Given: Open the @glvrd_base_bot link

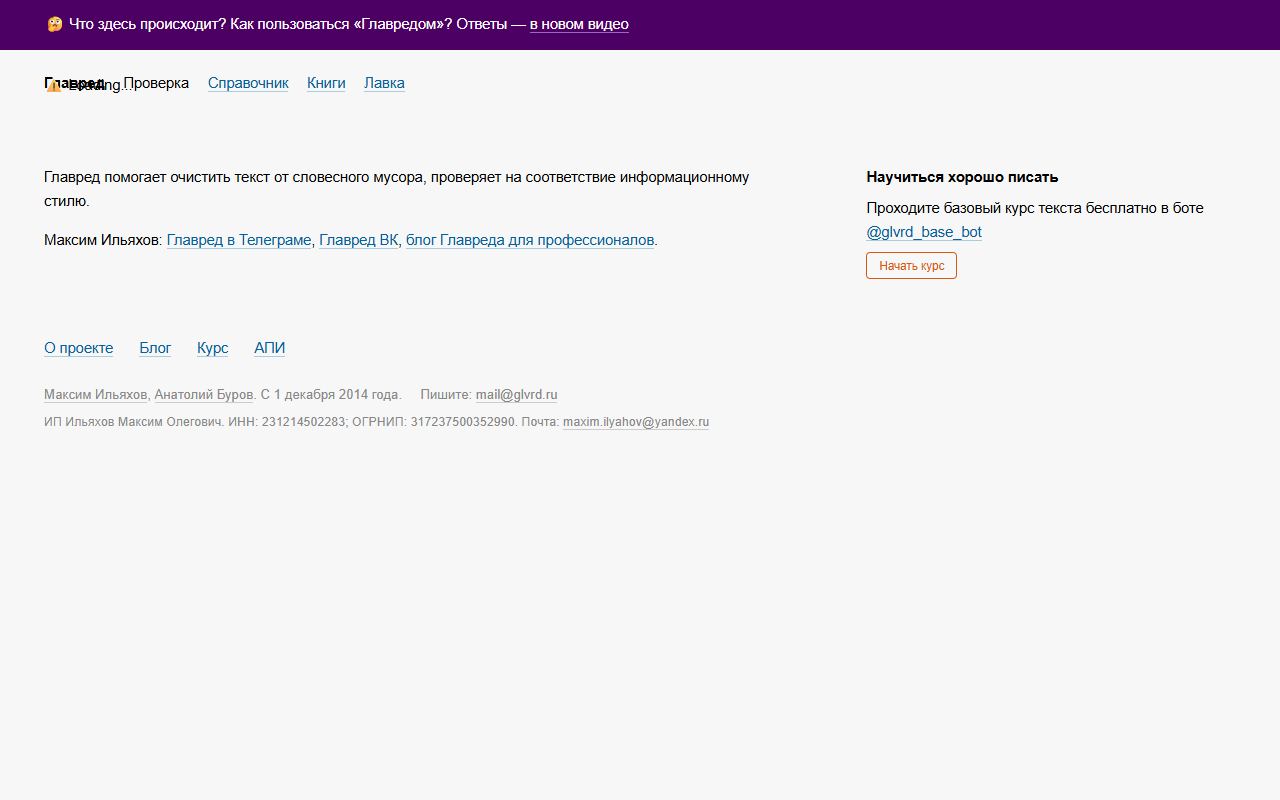Looking at the screenshot, I should 924,232.
